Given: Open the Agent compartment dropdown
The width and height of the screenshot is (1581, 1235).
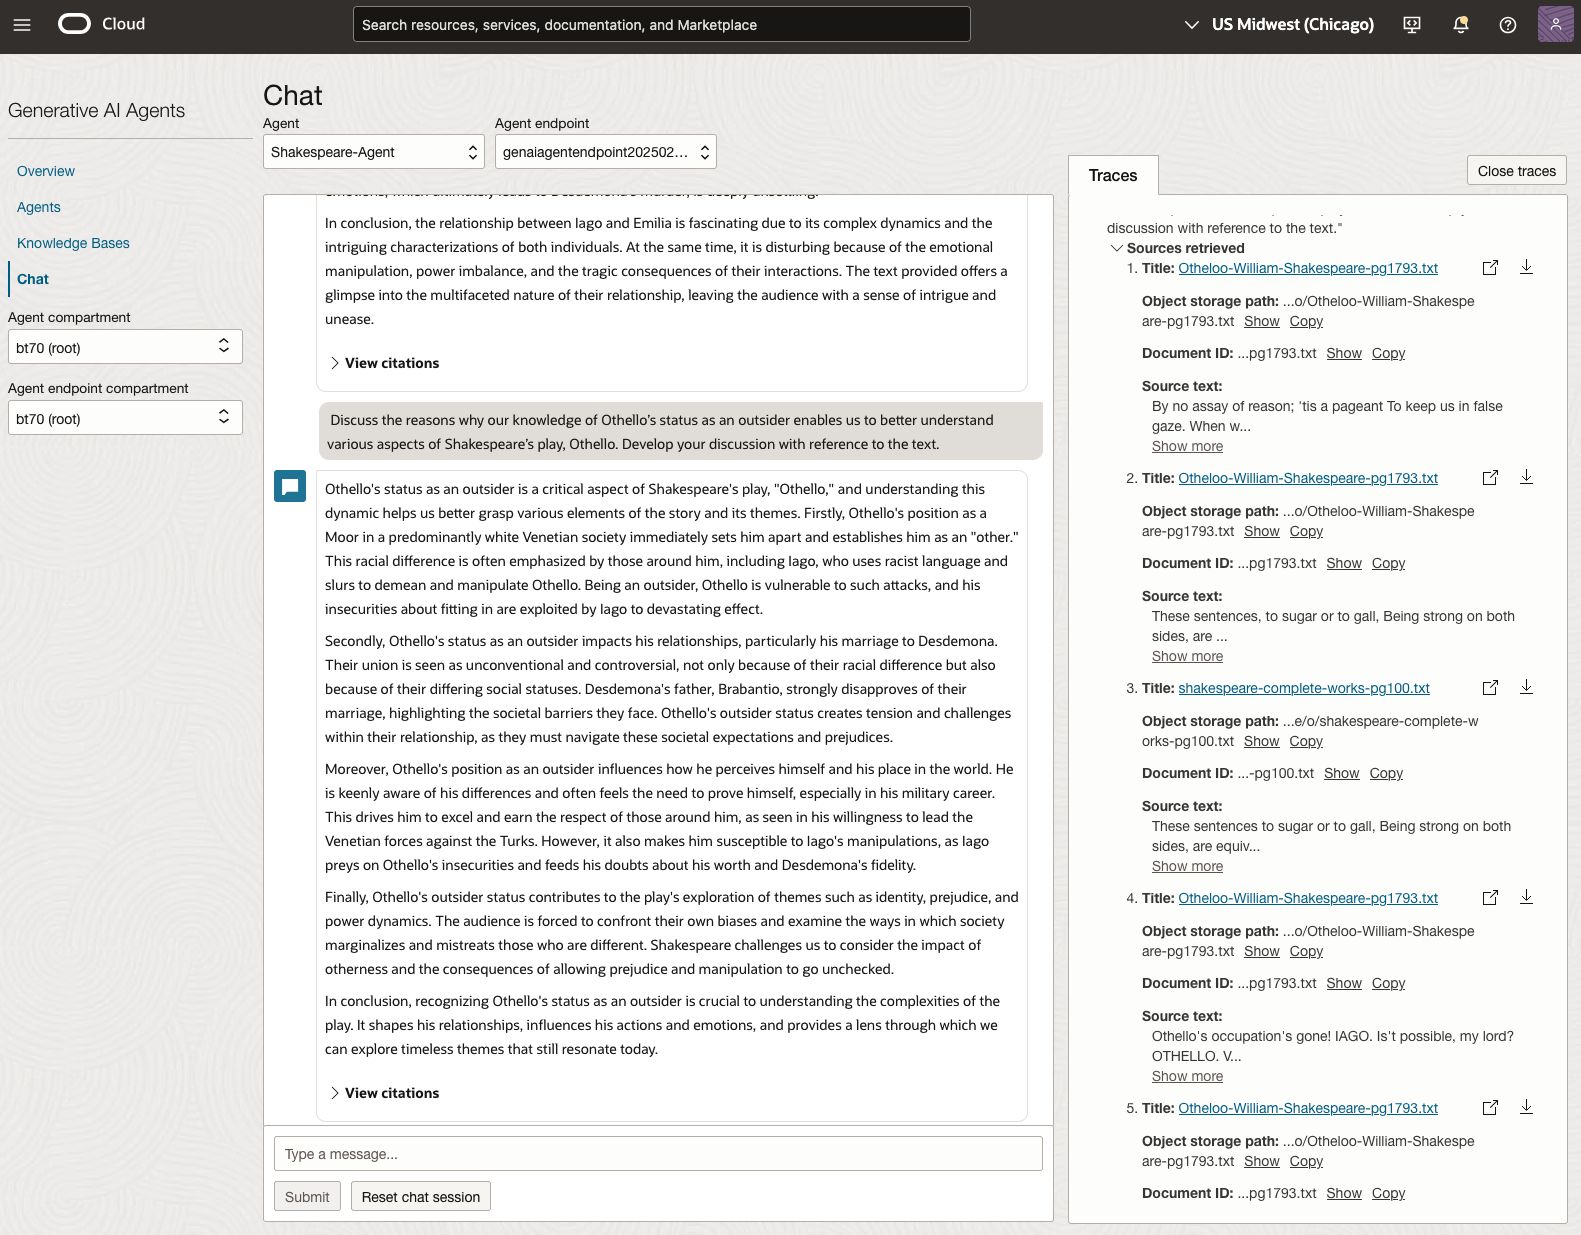Looking at the screenshot, I should (x=125, y=347).
